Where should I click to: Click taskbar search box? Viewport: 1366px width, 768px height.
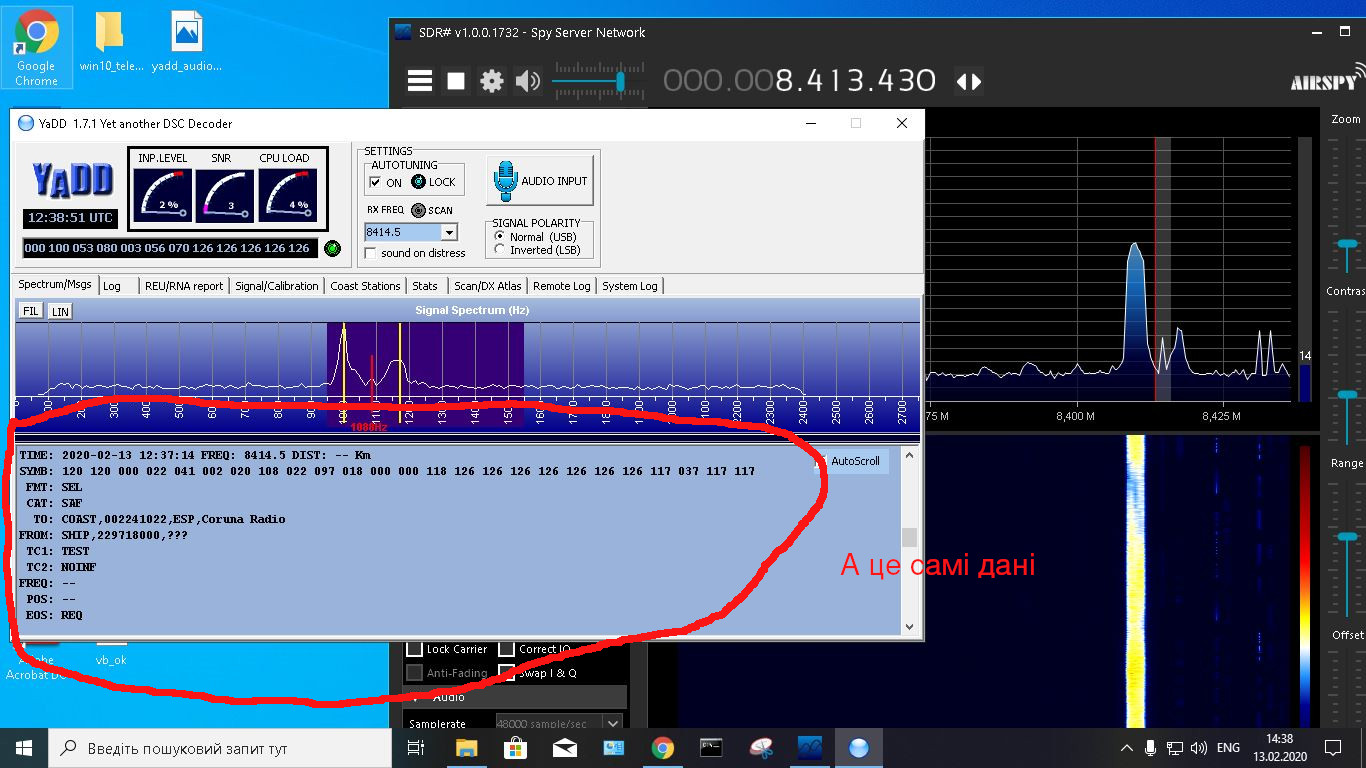[220, 748]
